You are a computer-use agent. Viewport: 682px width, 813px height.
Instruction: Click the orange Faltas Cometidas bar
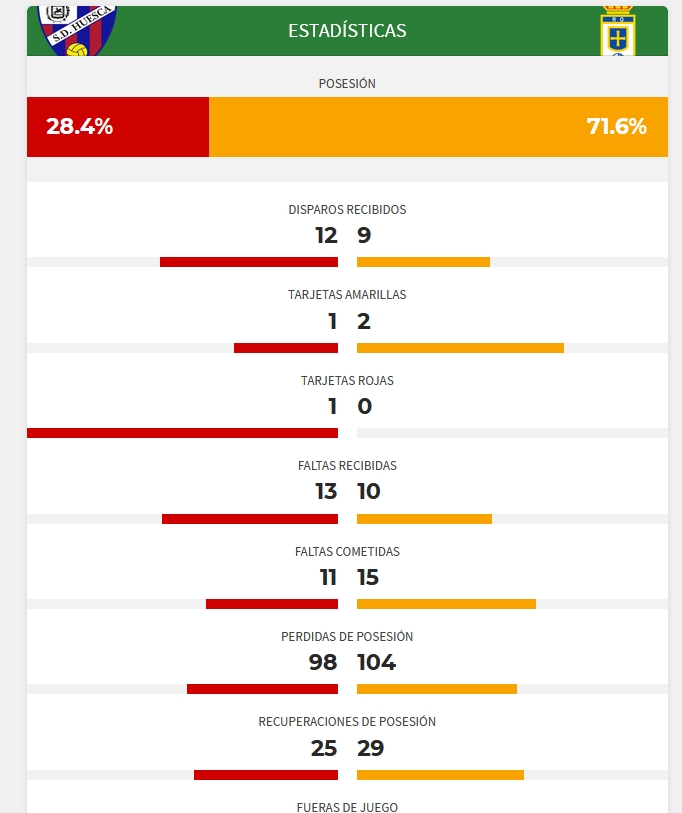coord(446,604)
